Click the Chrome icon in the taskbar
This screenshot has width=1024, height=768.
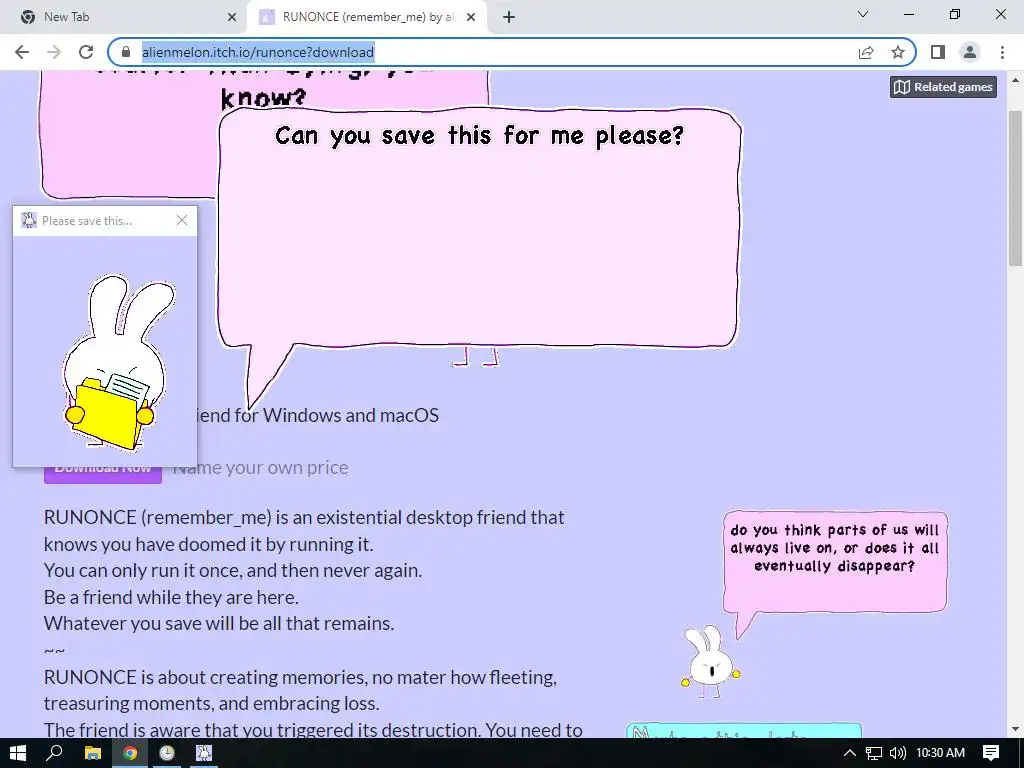click(x=130, y=753)
